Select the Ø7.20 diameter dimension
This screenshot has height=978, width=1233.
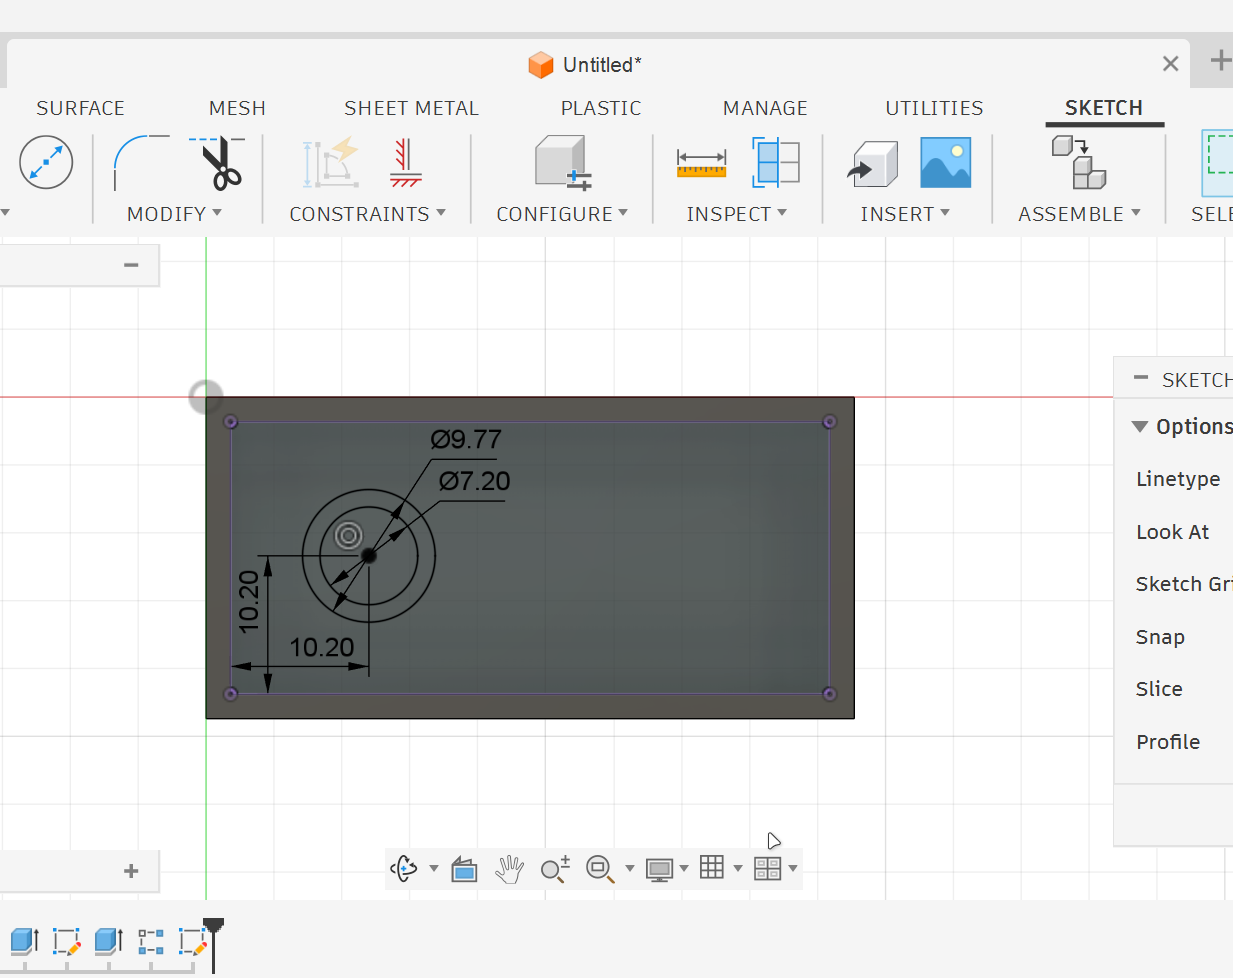pos(475,481)
